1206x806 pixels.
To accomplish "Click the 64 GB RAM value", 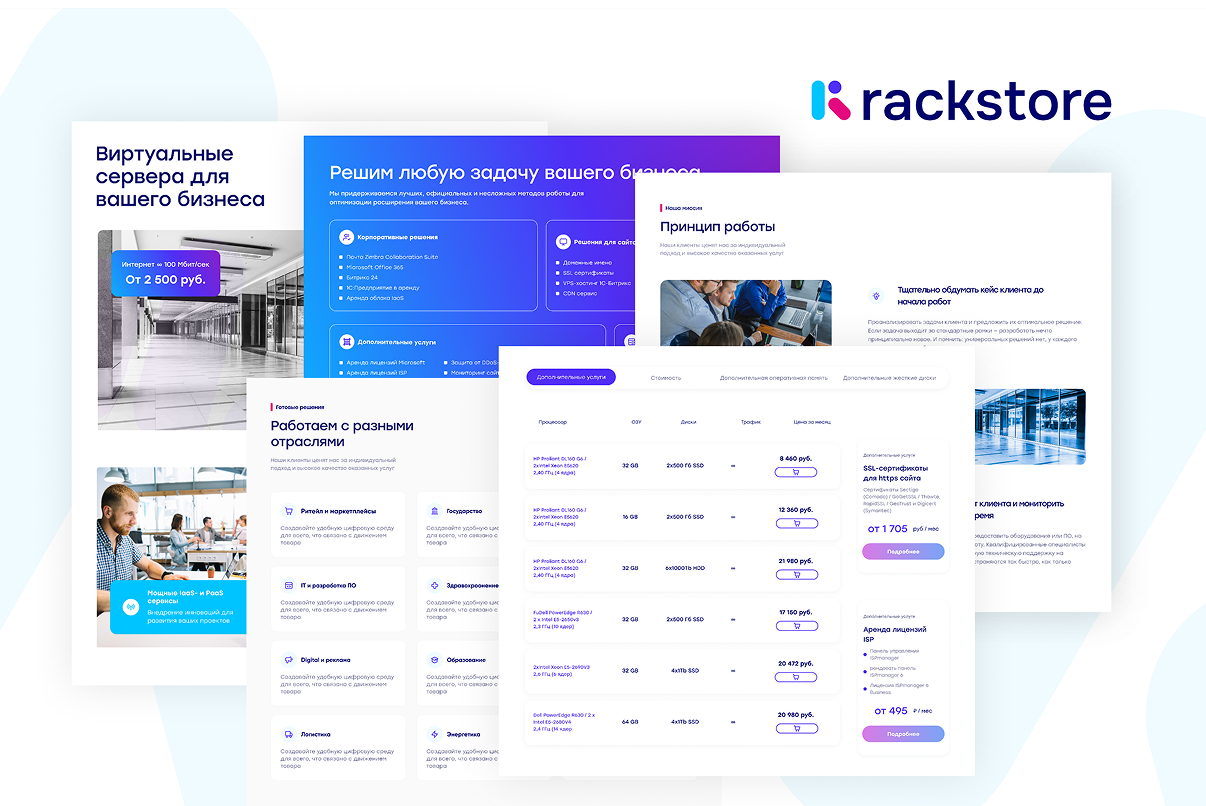I will pos(630,721).
